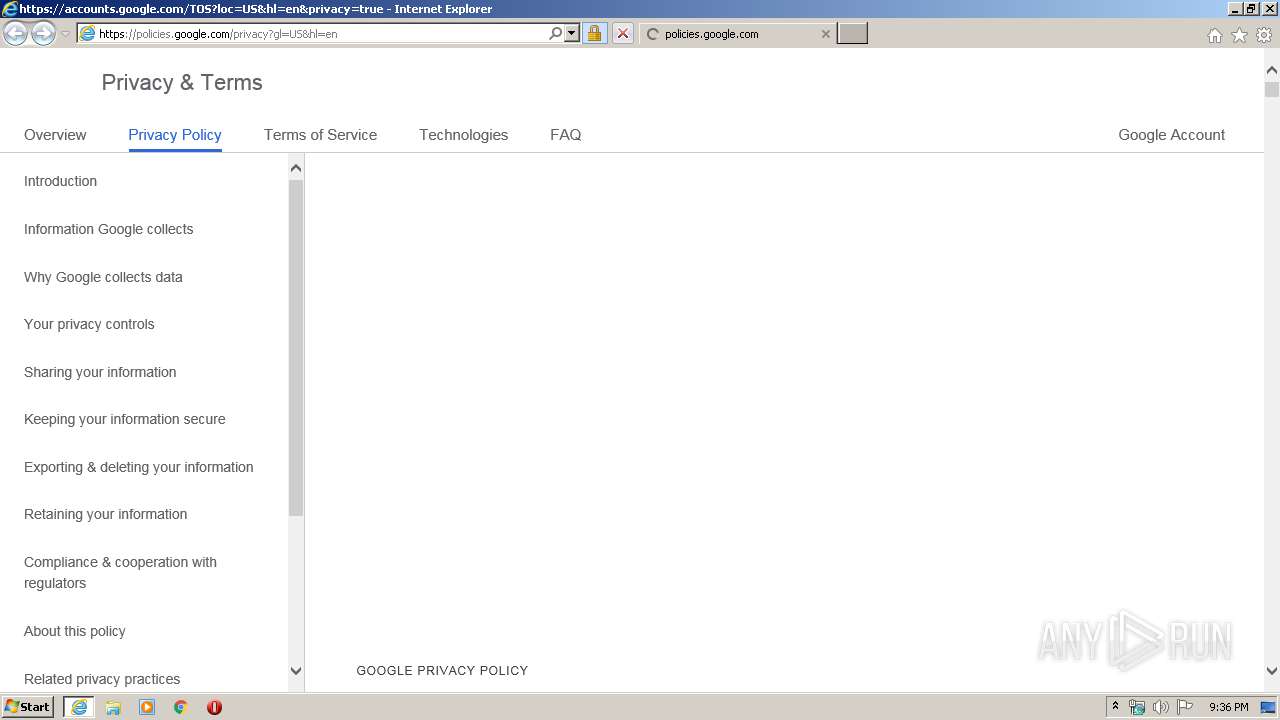Open Related privacy practices section

click(102, 679)
